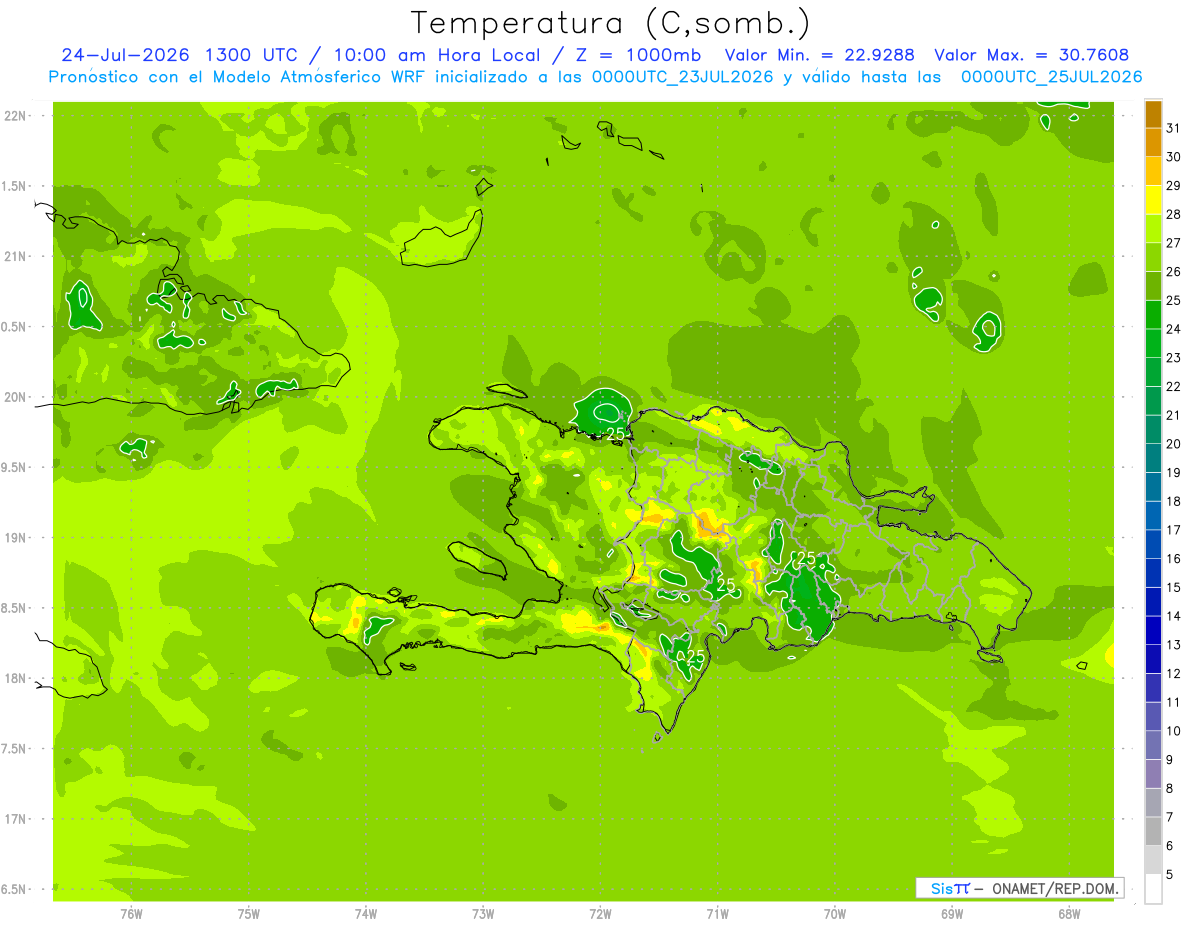This screenshot has height=927, width=1200.
Task: Pick the teal legend swatch between 20 and 21
Action: tap(1153, 430)
